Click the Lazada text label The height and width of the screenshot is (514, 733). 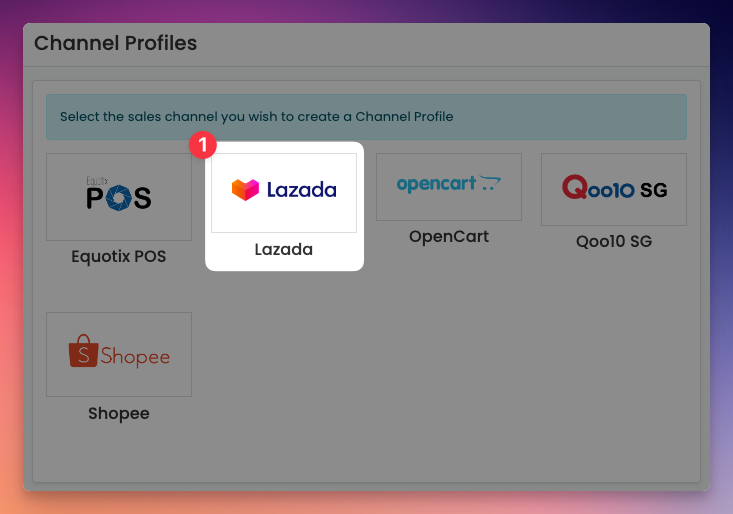284,250
